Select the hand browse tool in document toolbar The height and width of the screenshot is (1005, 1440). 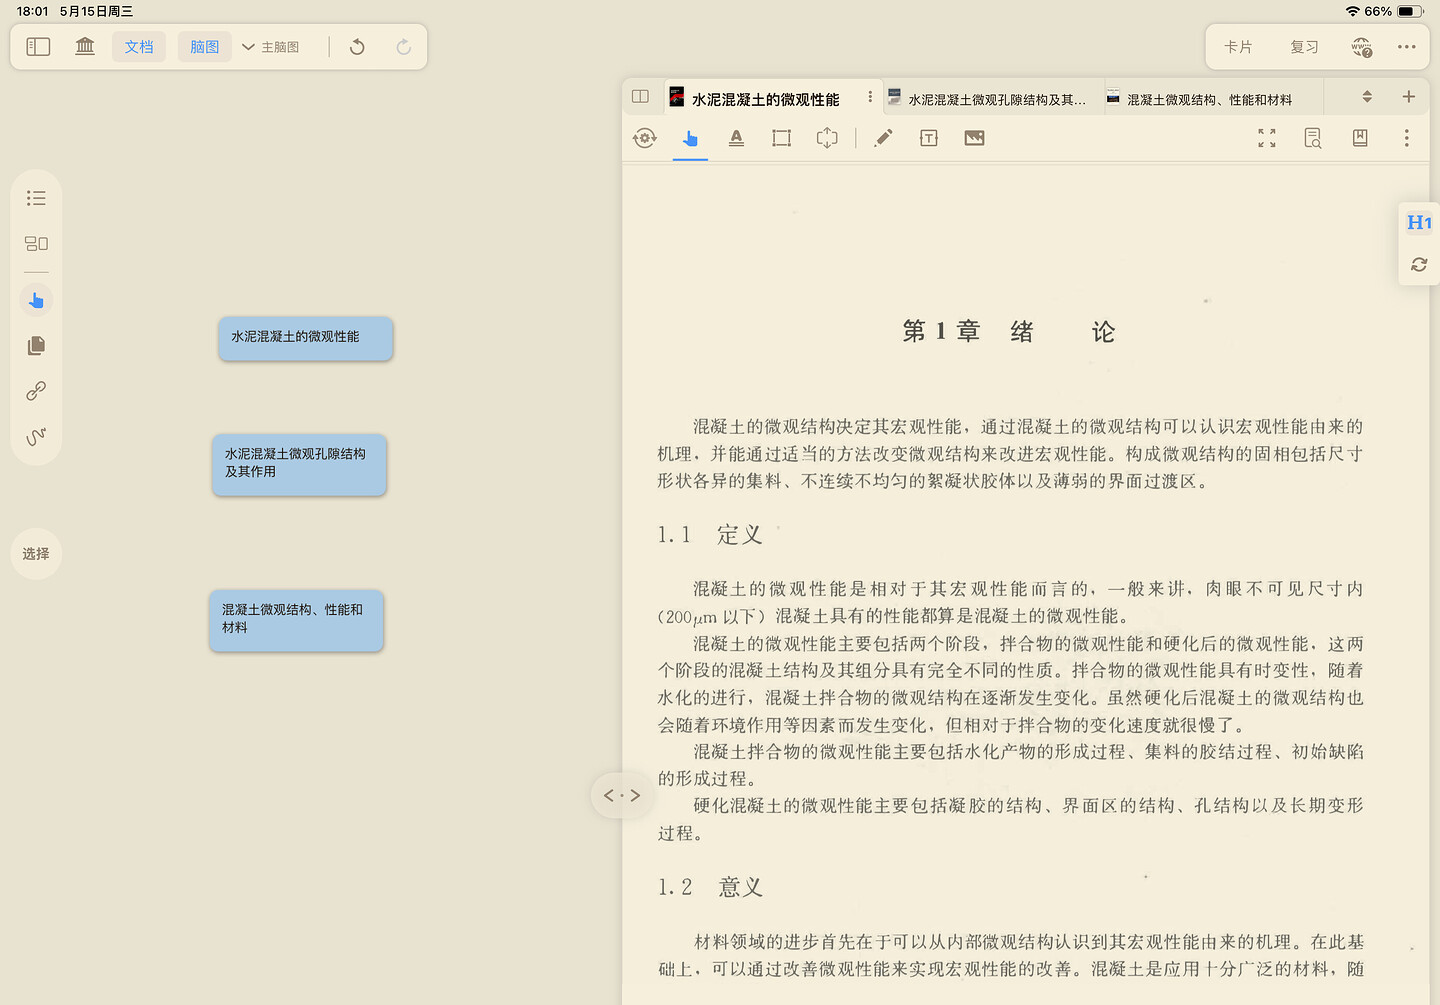click(x=690, y=138)
